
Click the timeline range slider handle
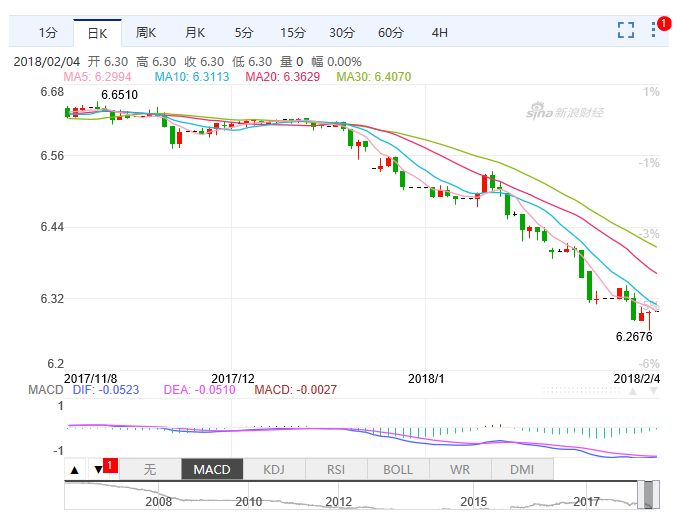pos(649,494)
